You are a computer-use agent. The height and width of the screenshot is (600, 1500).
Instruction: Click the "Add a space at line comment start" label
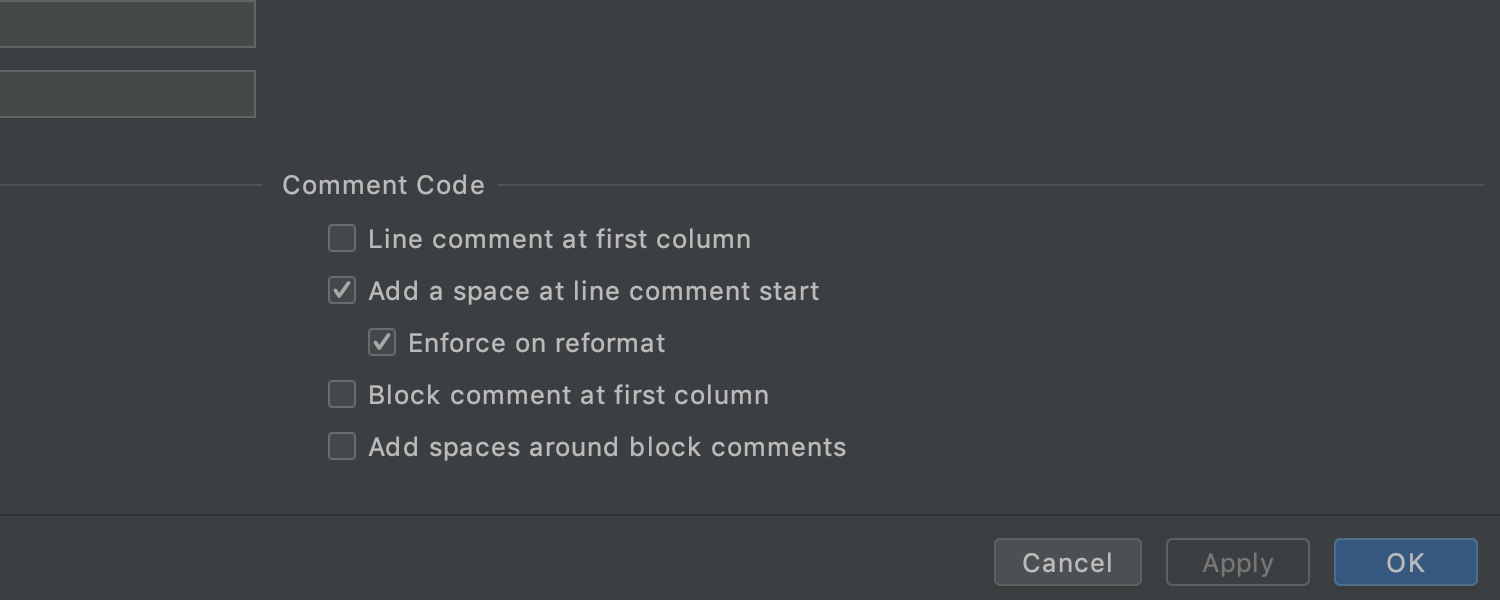593,291
